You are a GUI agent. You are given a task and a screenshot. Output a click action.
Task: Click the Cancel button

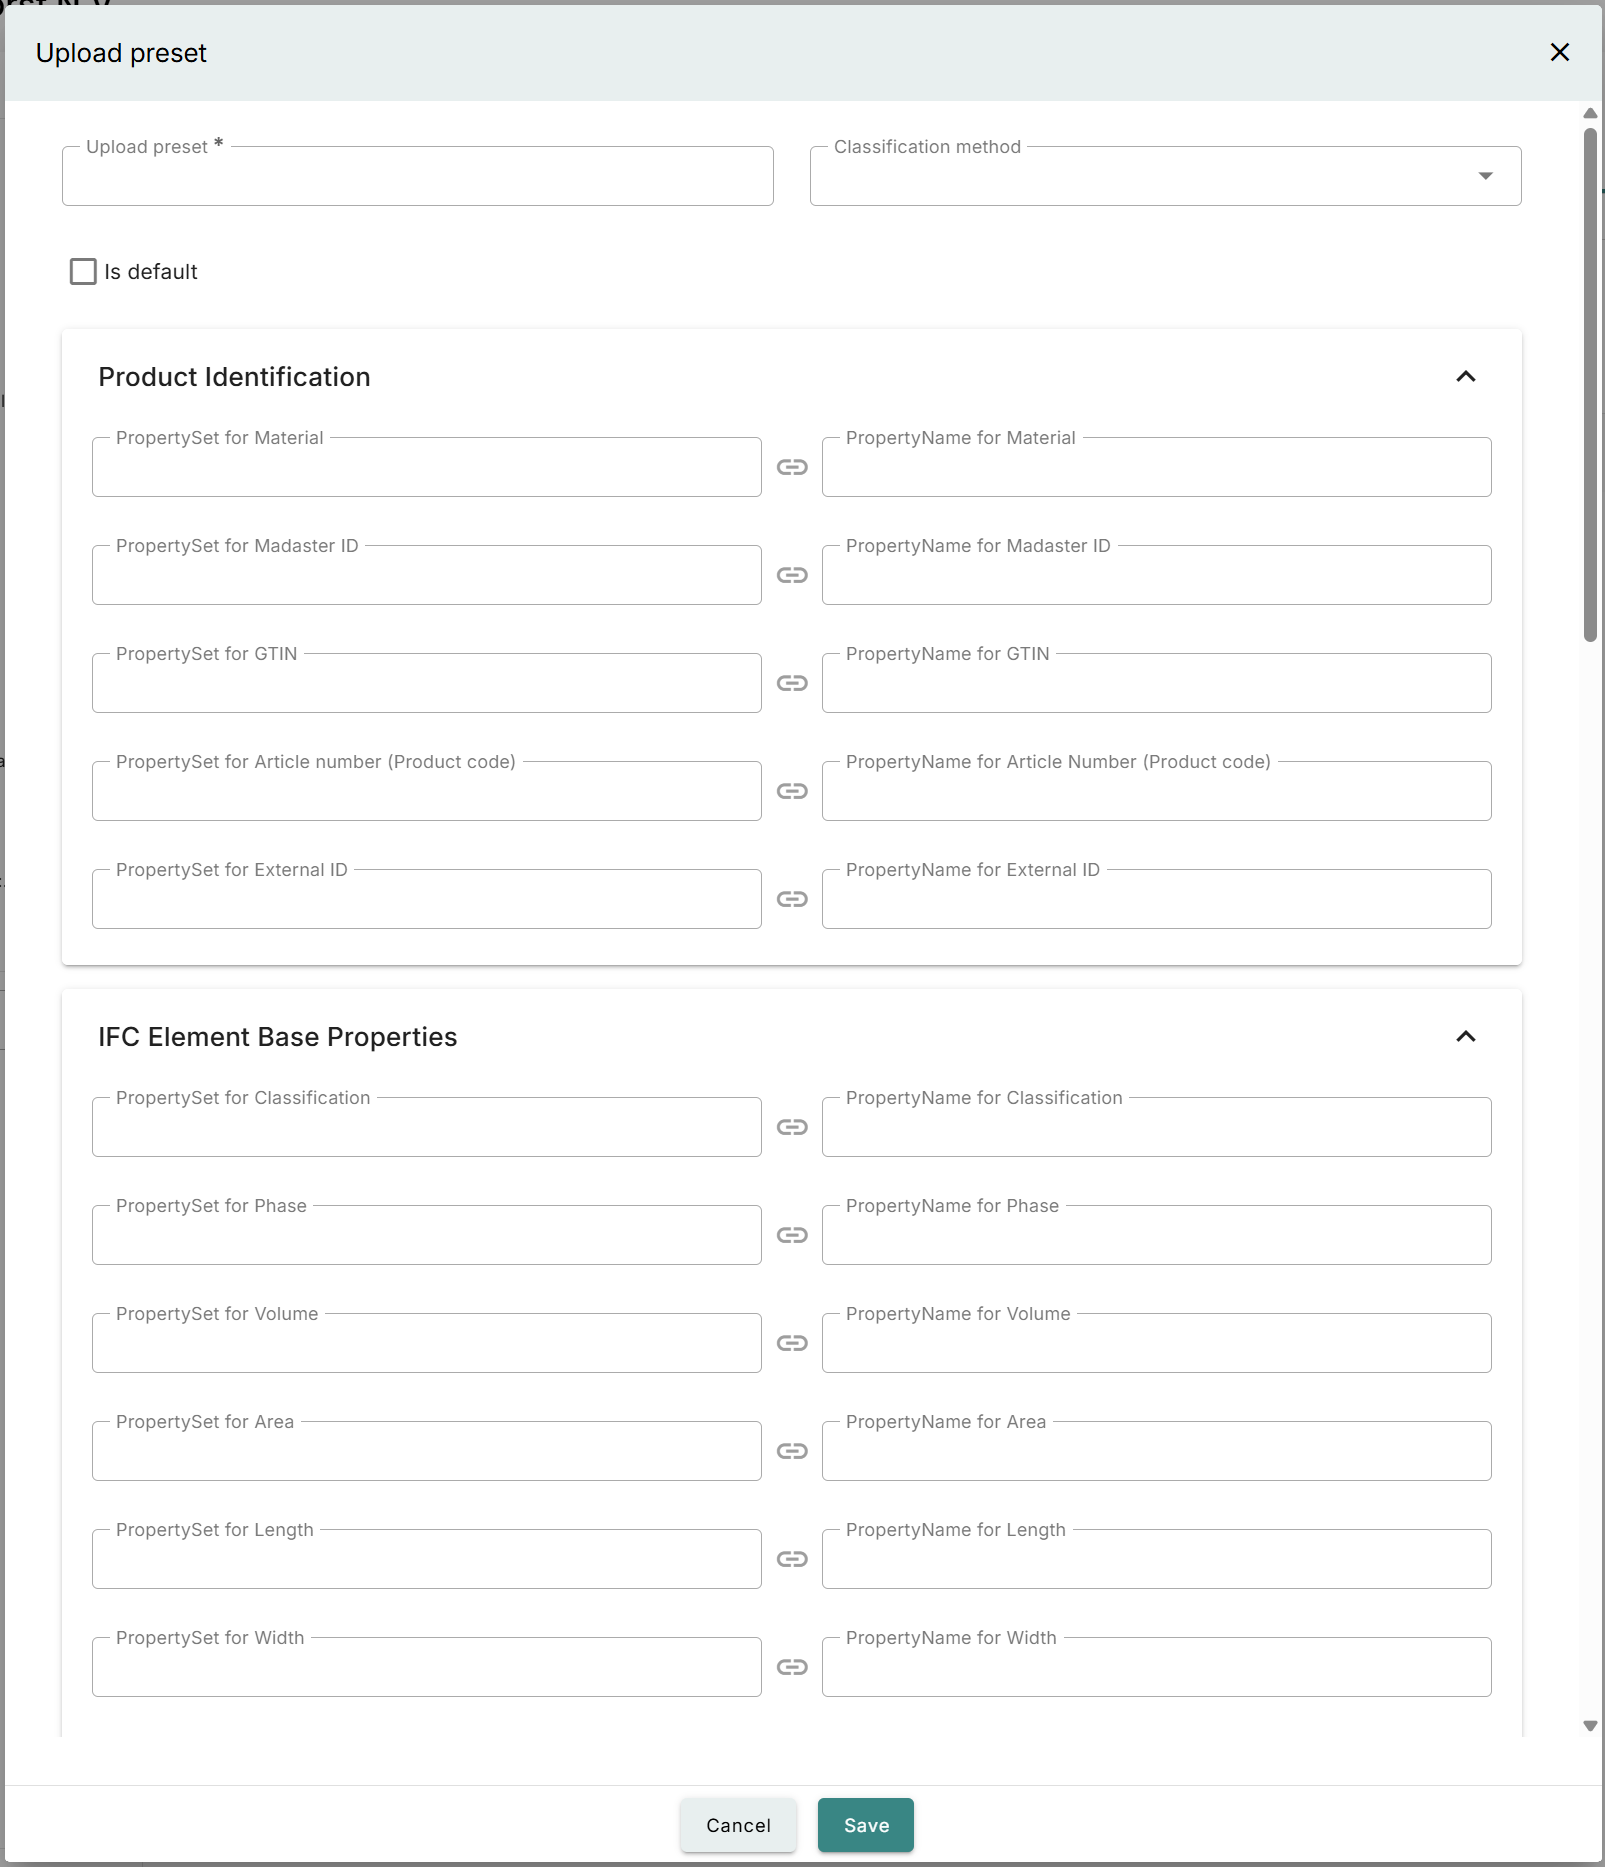click(738, 1825)
